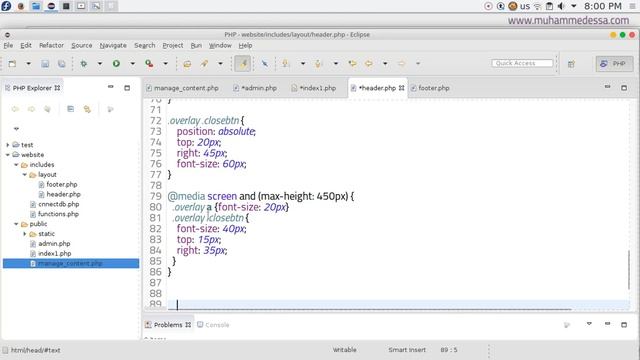Click the volume icon in system tray
640x360 pixels.
coord(562,6)
